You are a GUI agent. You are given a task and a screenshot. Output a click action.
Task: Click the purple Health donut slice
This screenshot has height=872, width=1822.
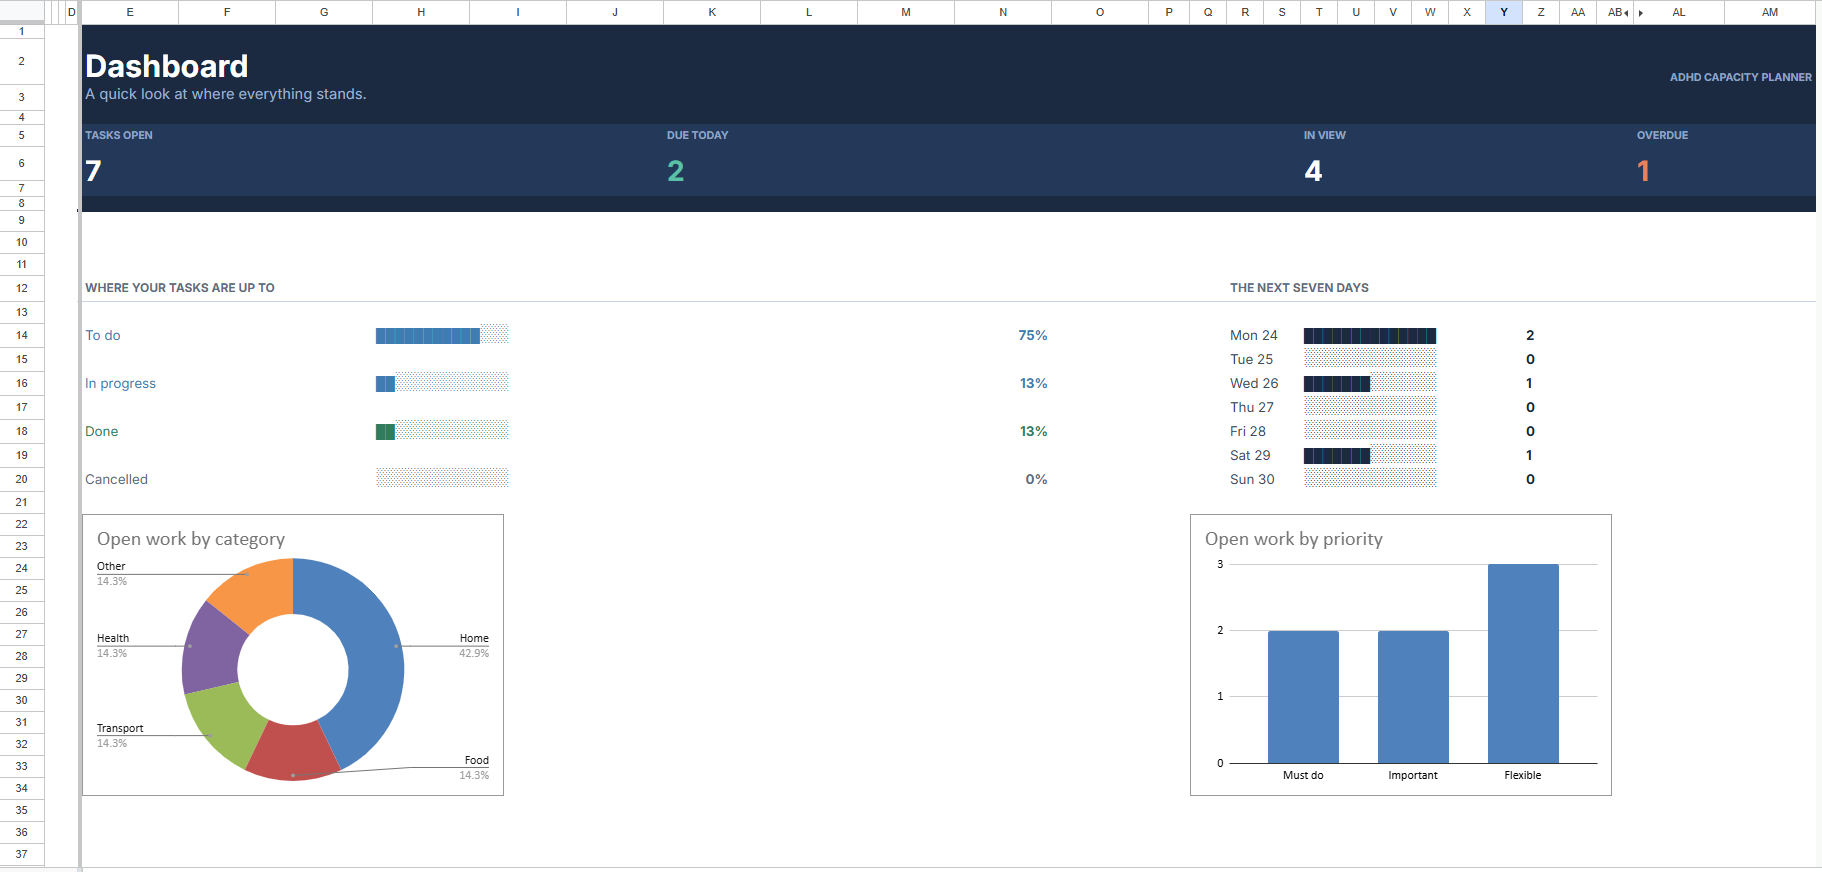(x=212, y=648)
